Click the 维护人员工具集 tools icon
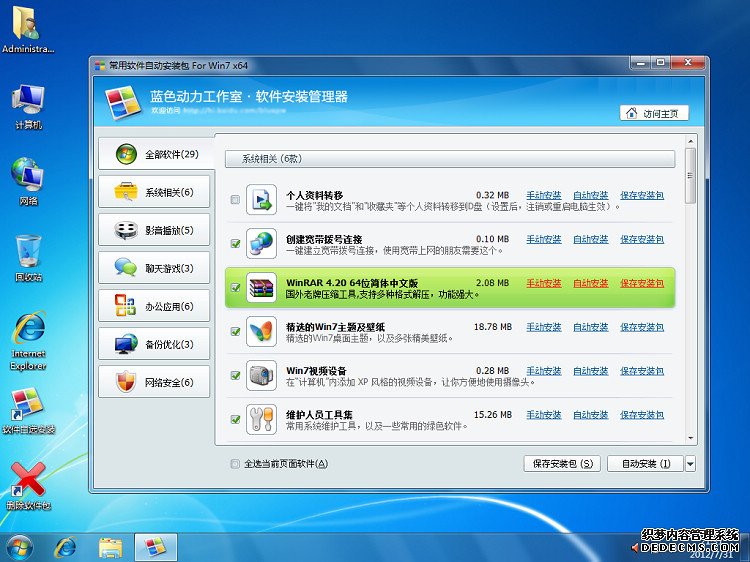This screenshot has width=750, height=562. click(262, 419)
